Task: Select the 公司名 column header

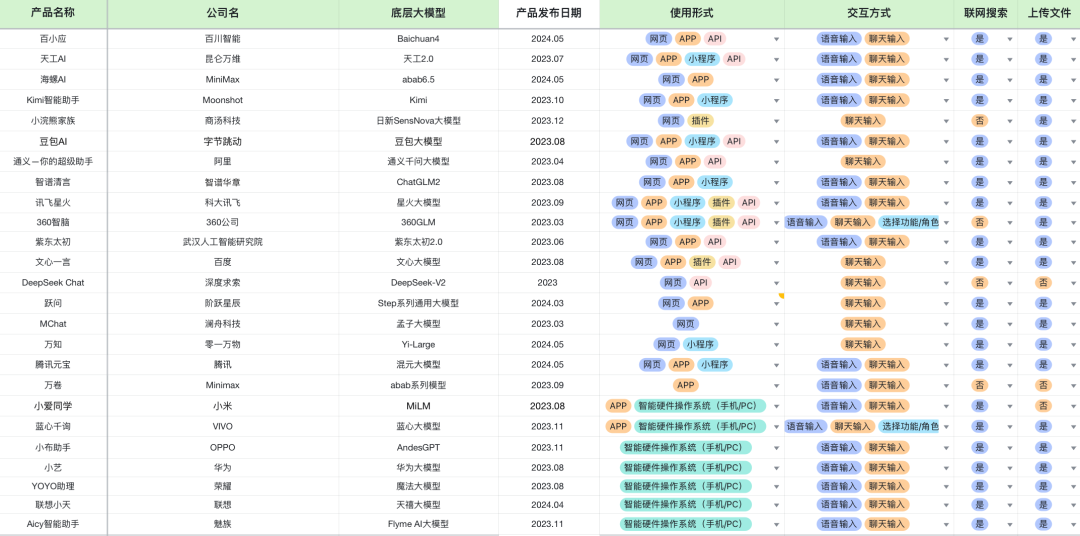Action: click(x=222, y=13)
